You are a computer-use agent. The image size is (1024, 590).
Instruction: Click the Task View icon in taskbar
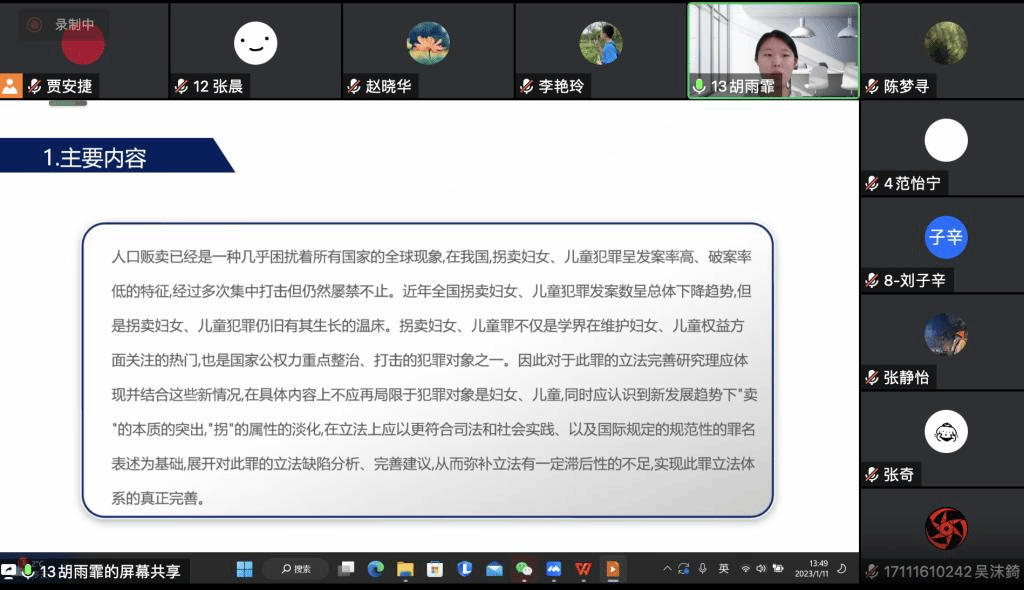[x=346, y=569]
